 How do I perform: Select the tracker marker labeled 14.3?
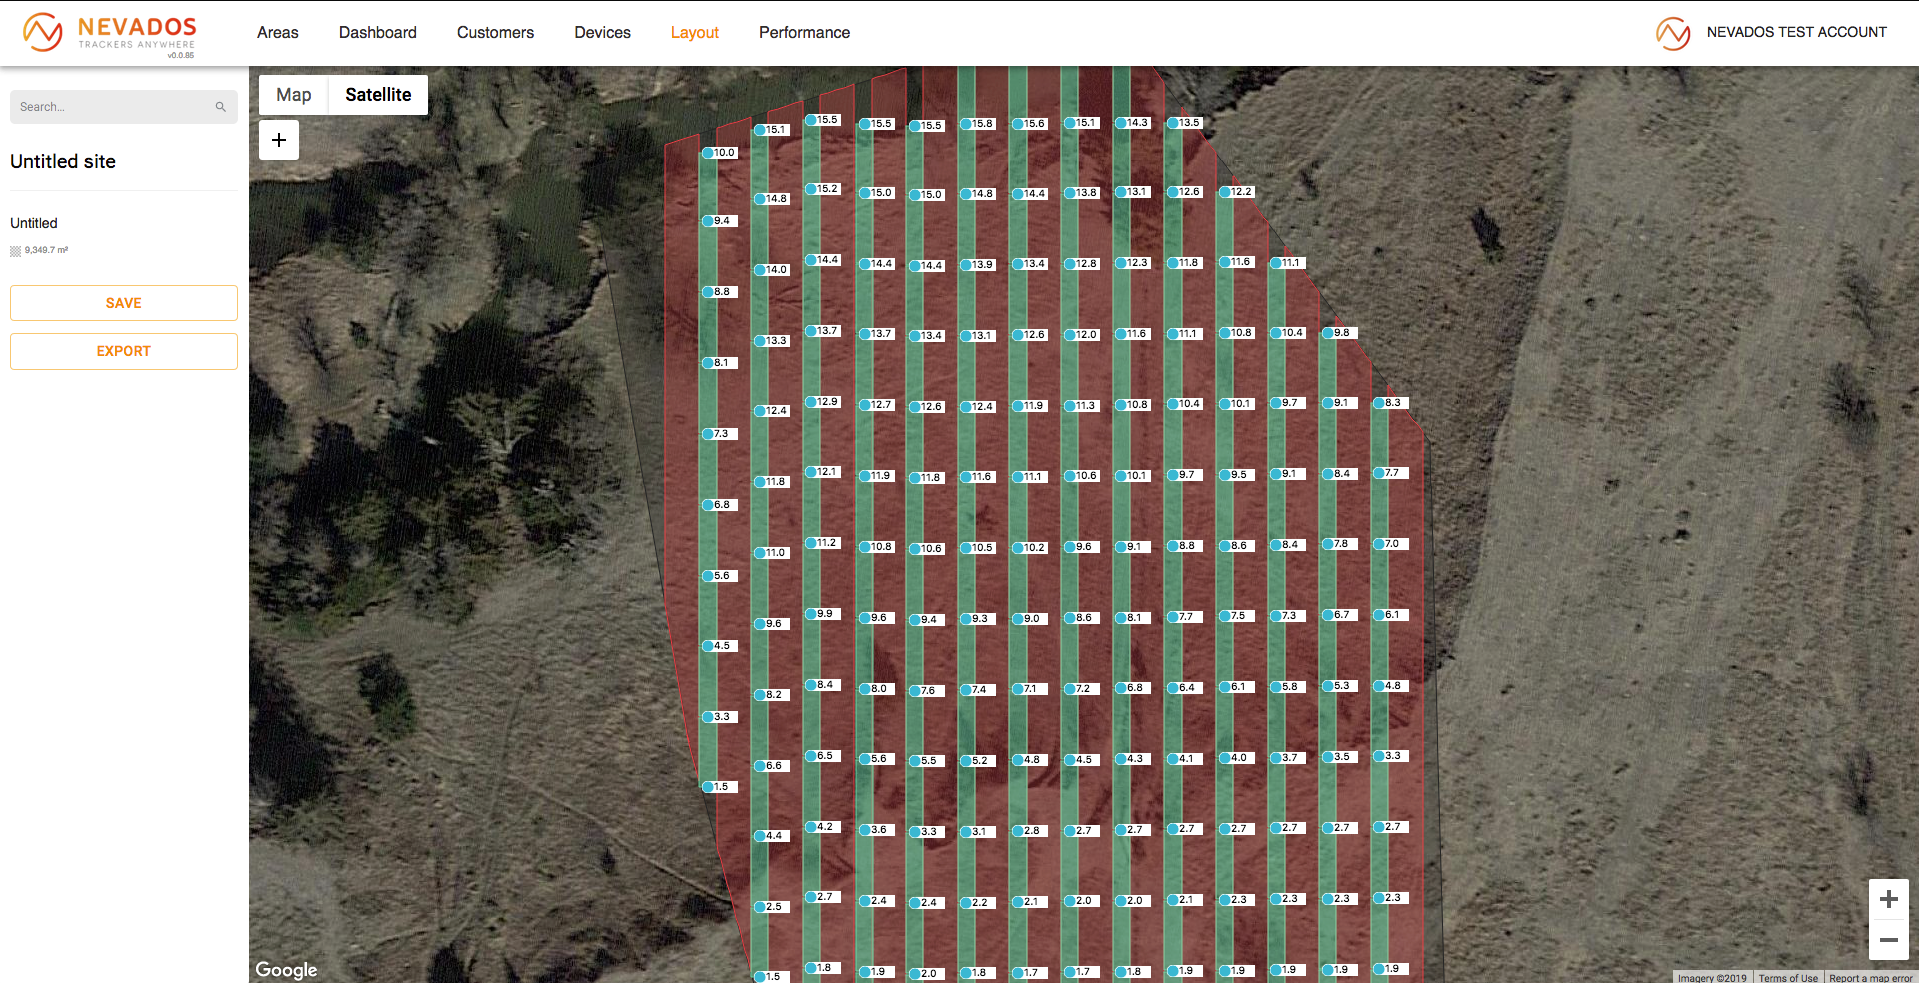point(1121,123)
